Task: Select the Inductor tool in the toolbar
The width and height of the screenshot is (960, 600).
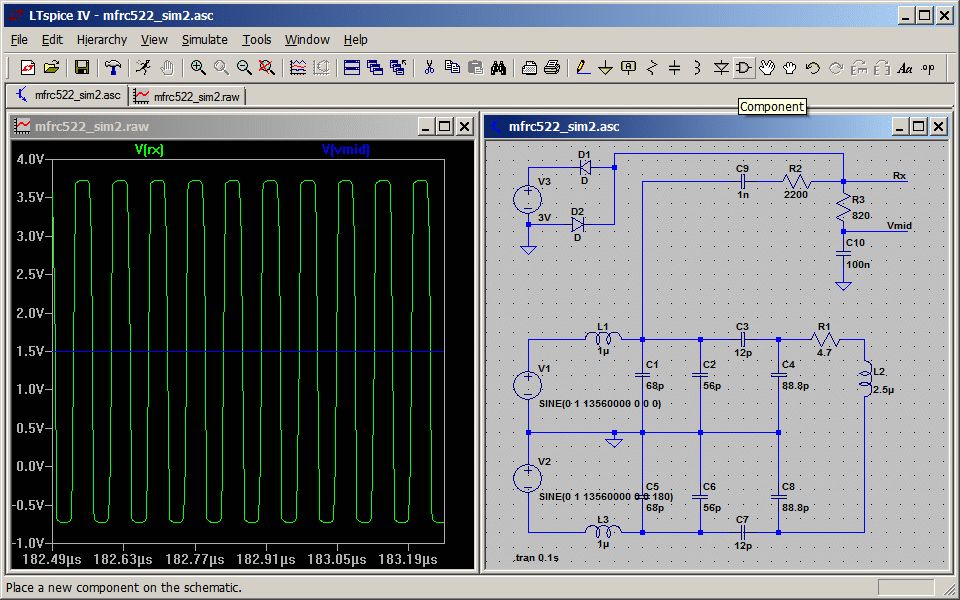Action: [697, 68]
